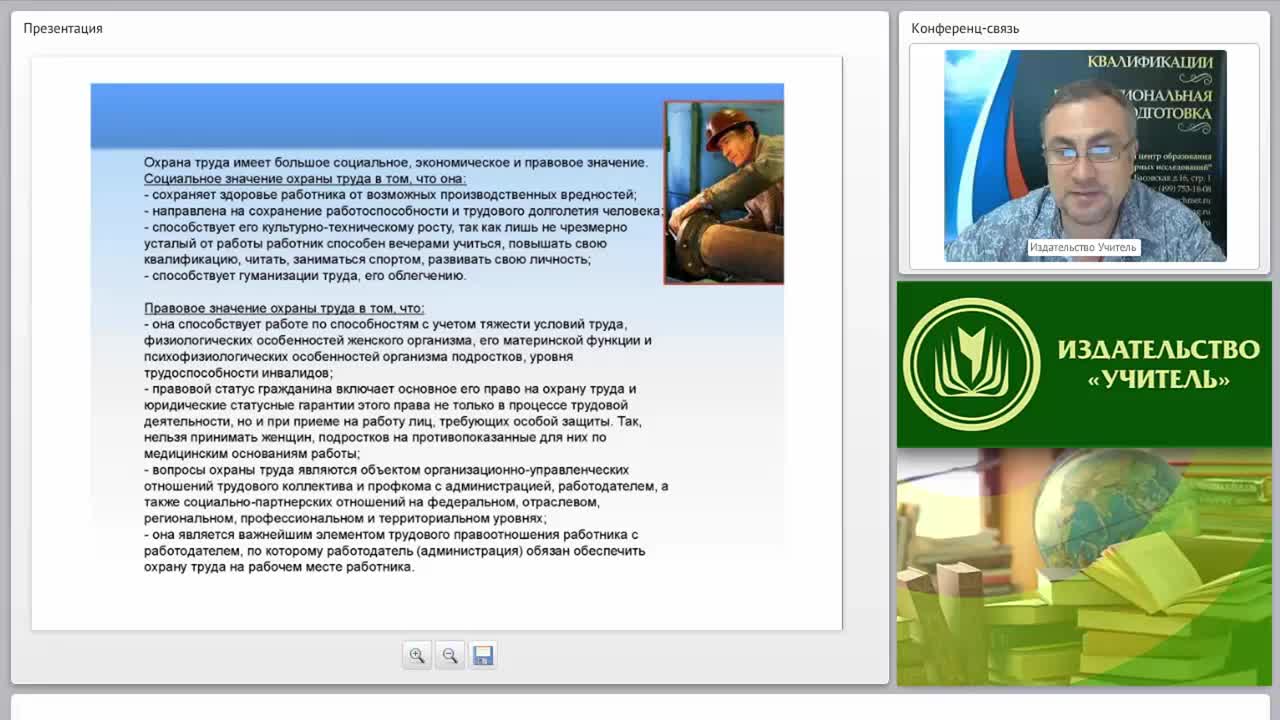The height and width of the screenshot is (720, 1280).
Task: Click heading 'Правовое значение охраны труда в том, что:'
Action: click(x=284, y=308)
